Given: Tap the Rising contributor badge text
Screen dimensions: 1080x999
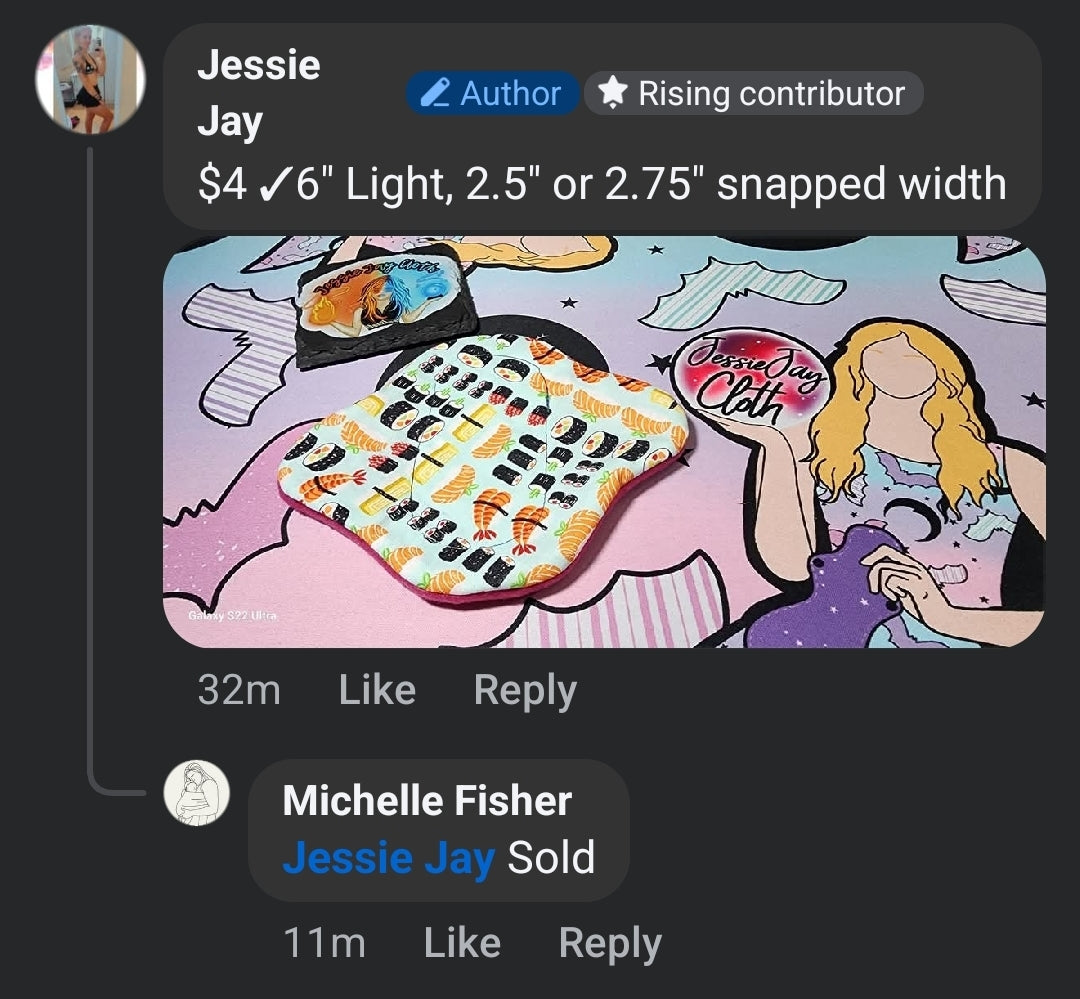Looking at the screenshot, I should click(771, 93).
